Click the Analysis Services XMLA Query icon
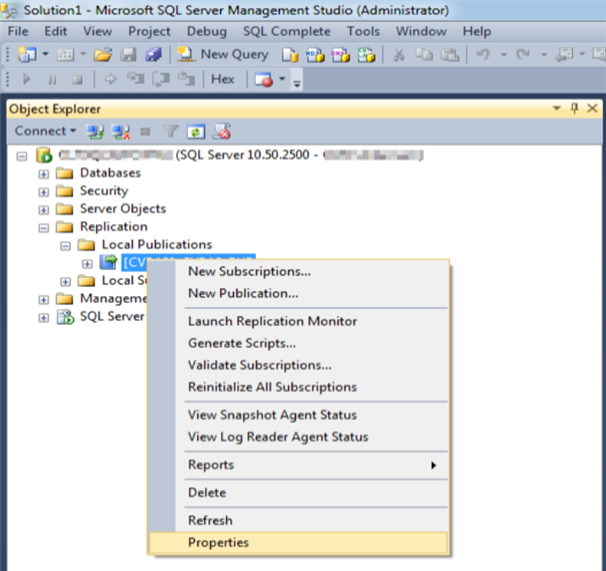606x571 pixels. (x=366, y=55)
